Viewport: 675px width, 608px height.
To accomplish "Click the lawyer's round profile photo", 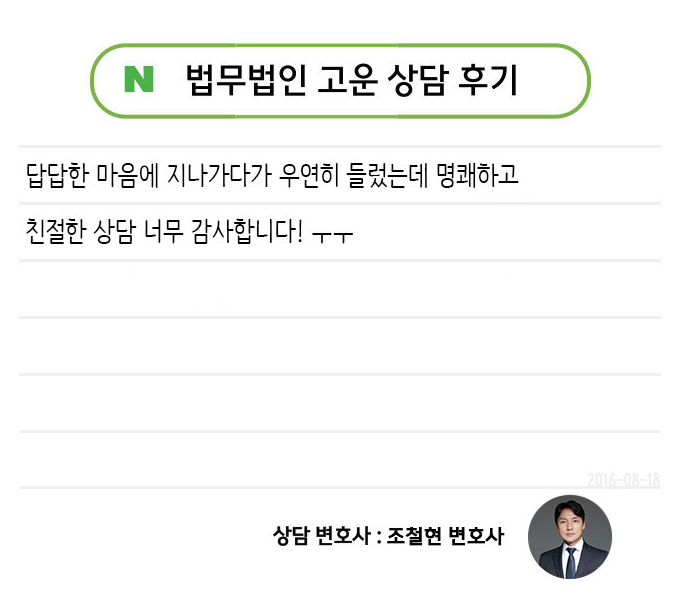I will tap(569, 537).
